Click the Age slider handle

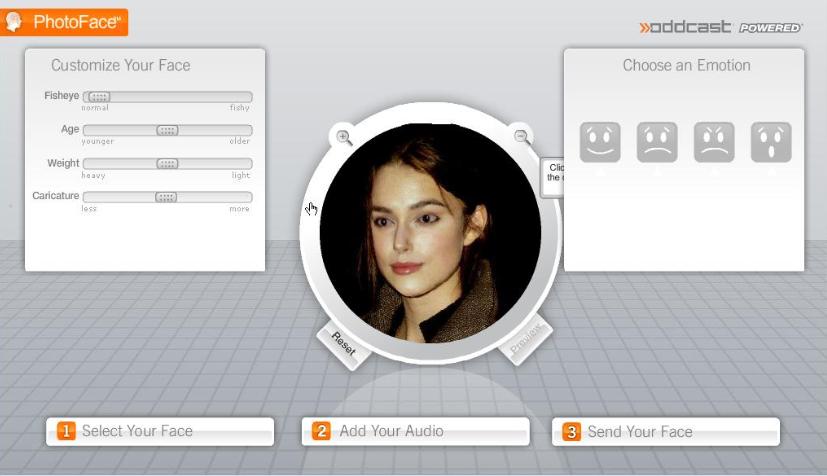pos(167,130)
